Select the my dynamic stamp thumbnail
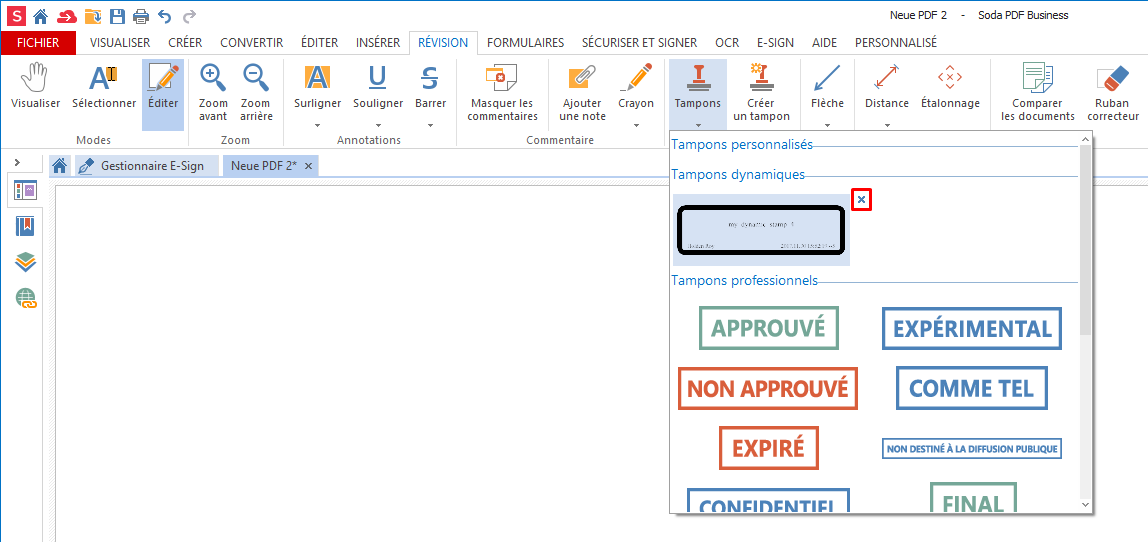This screenshot has width=1148, height=542. [761, 230]
